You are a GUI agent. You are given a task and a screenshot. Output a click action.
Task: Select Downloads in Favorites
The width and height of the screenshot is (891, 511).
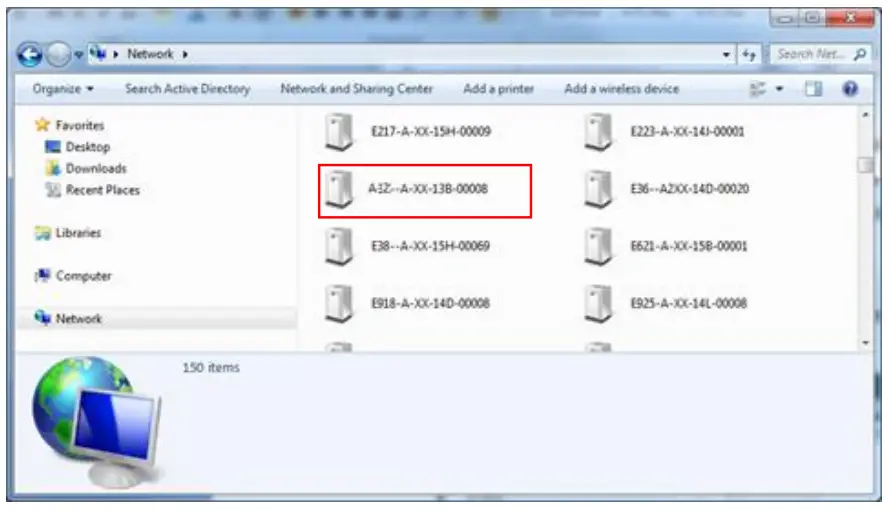[95, 169]
